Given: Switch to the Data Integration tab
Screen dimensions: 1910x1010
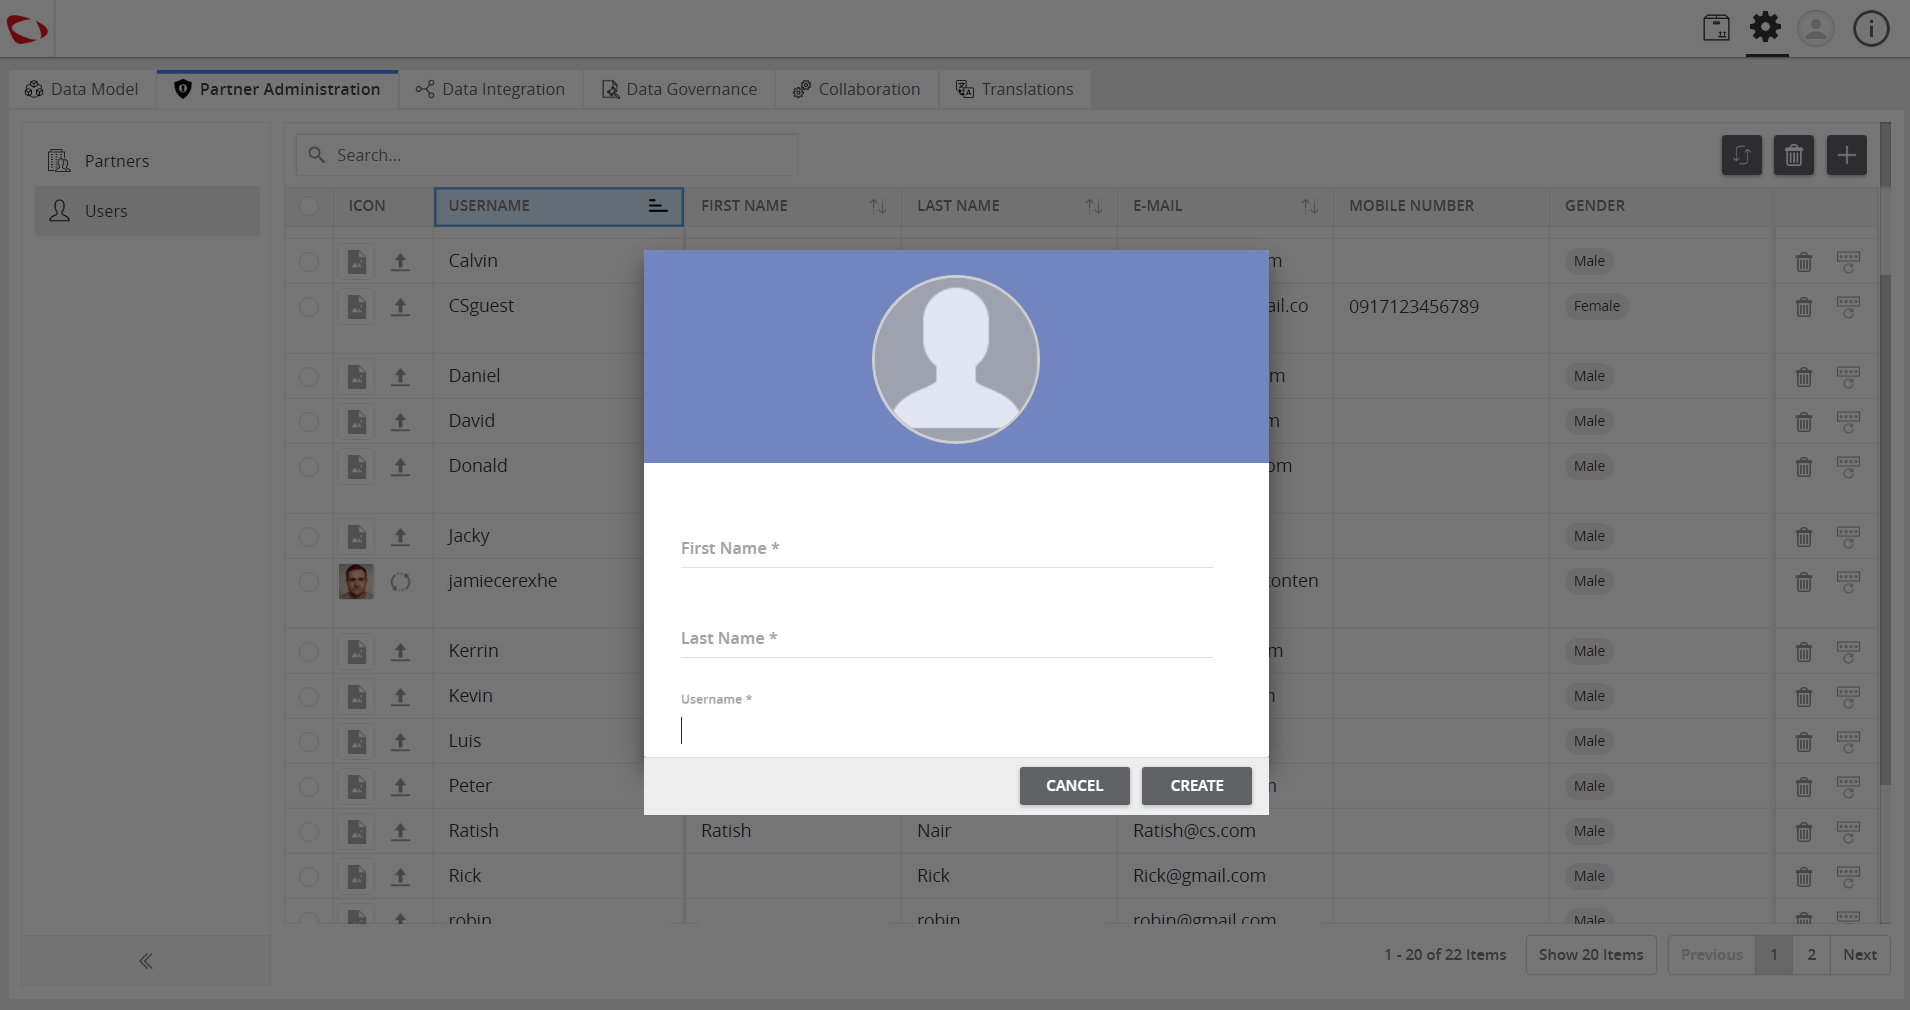Looking at the screenshot, I should [x=491, y=89].
